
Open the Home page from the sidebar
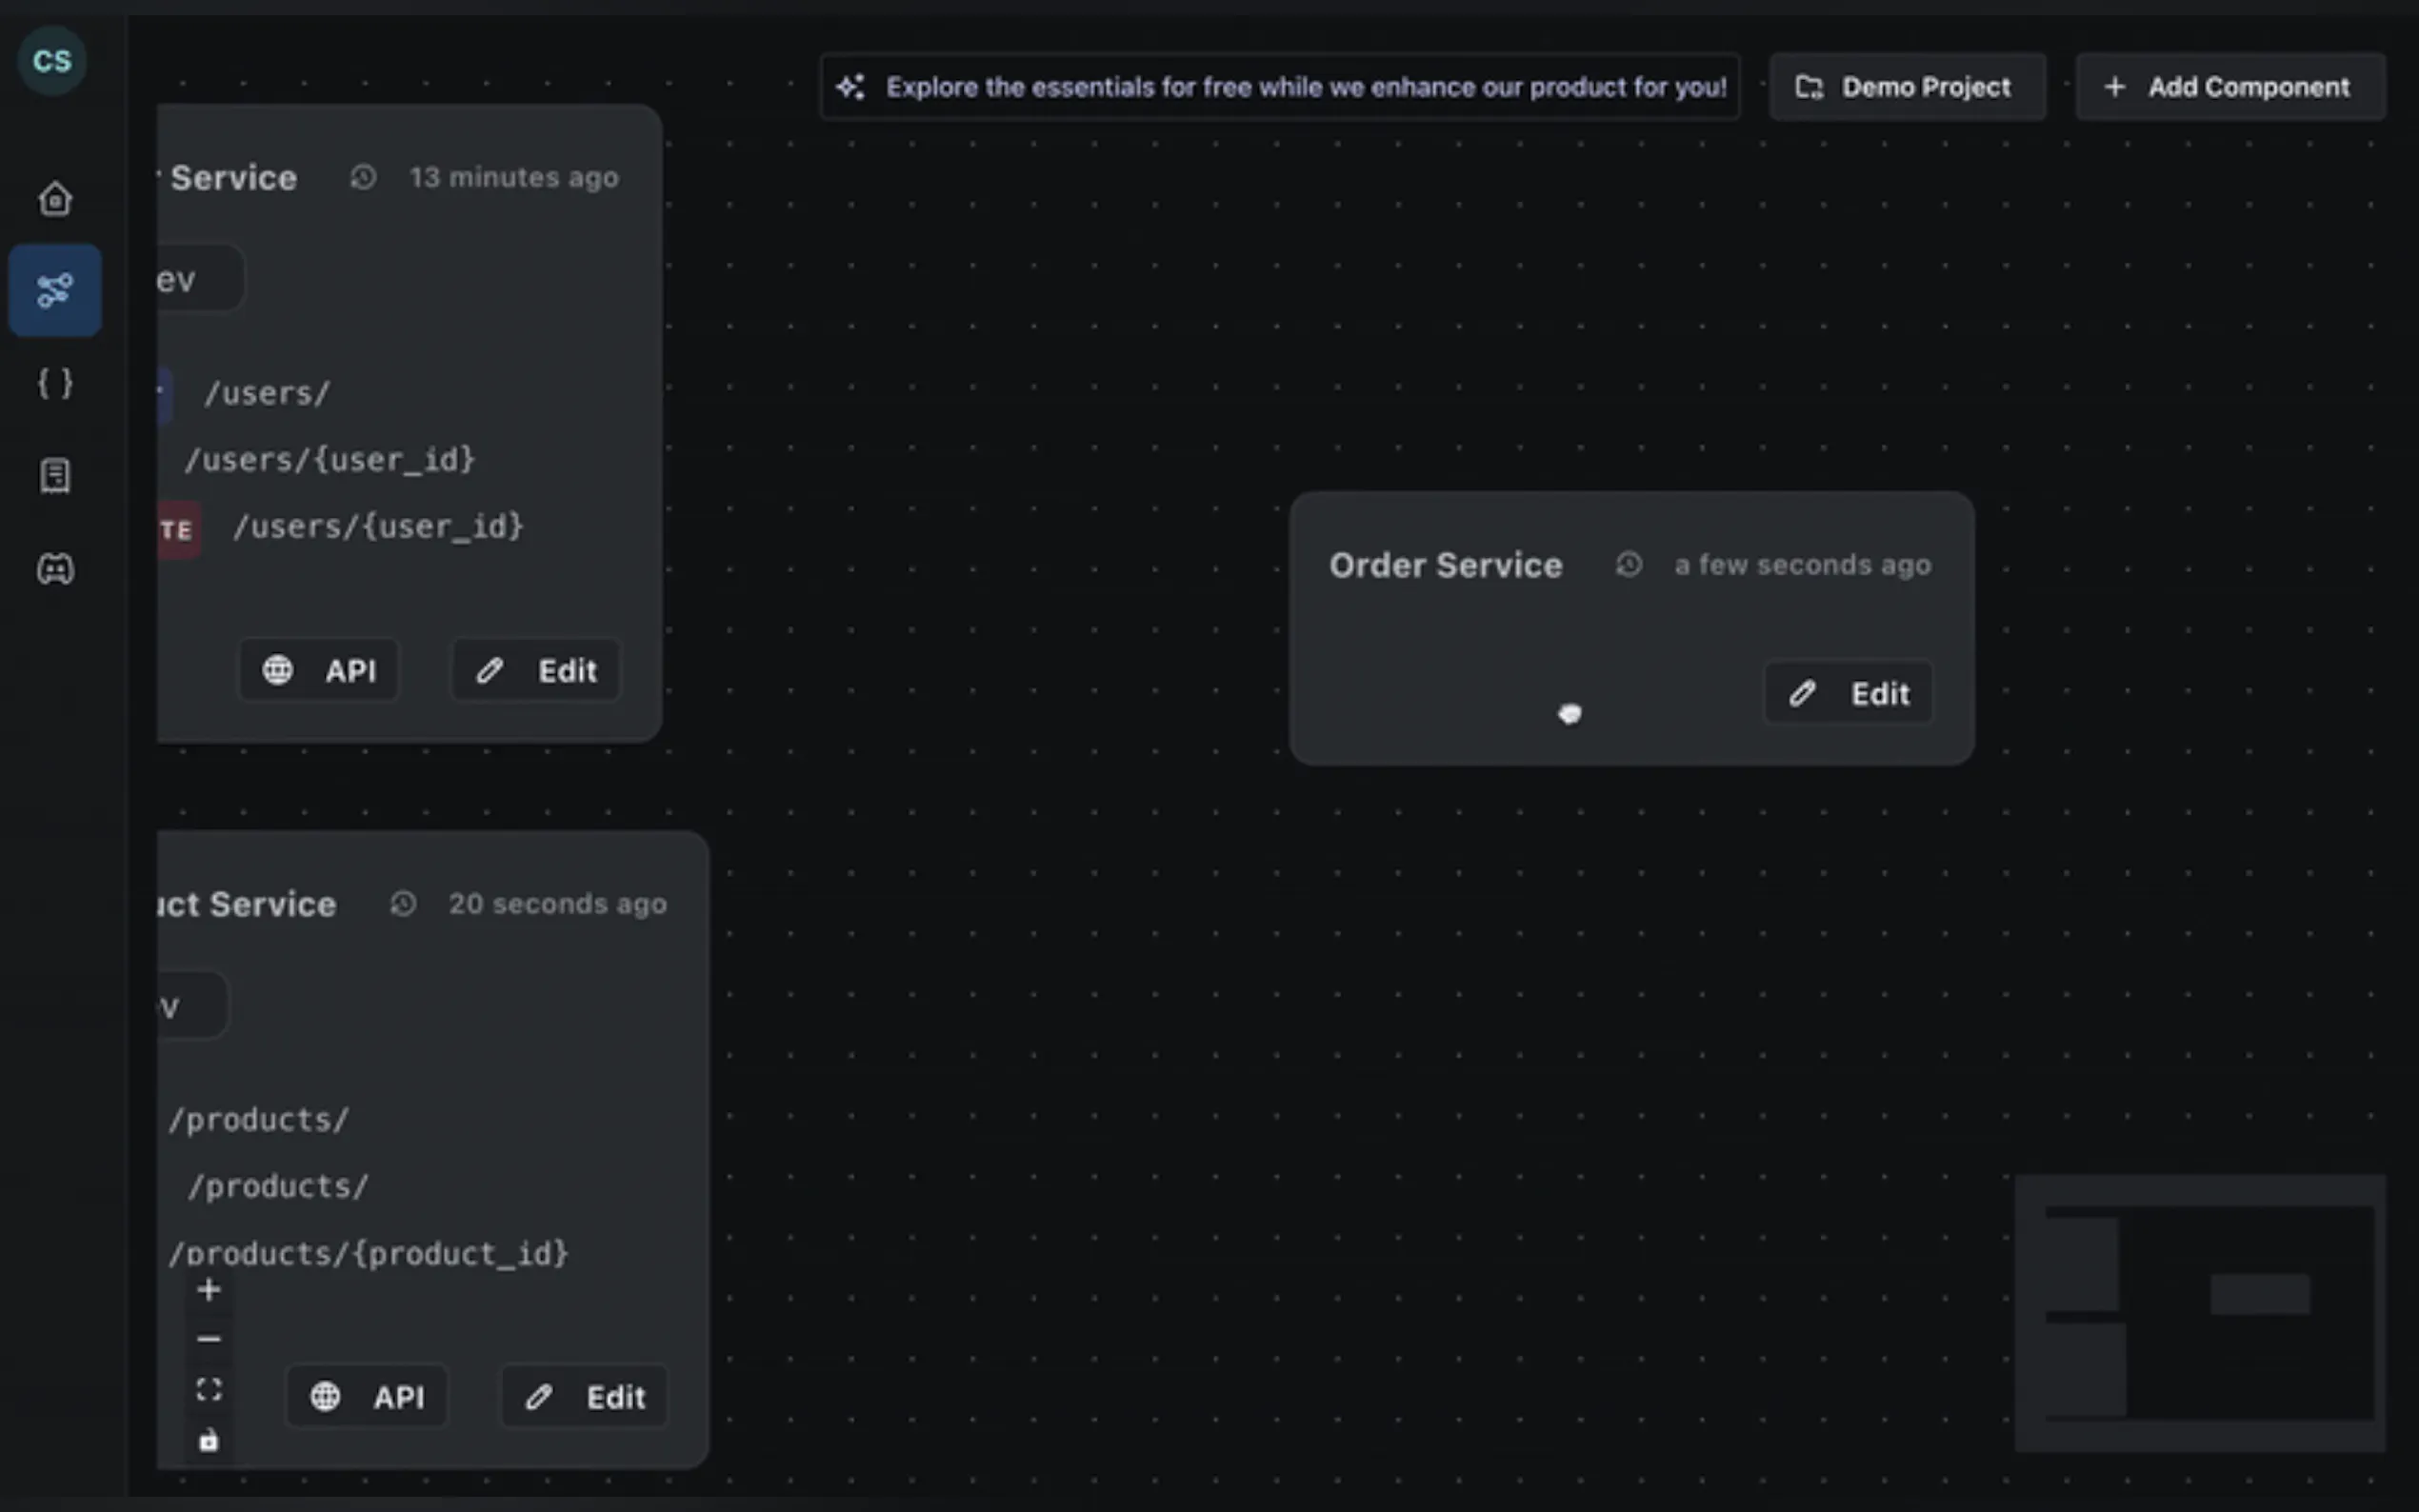[55, 199]
